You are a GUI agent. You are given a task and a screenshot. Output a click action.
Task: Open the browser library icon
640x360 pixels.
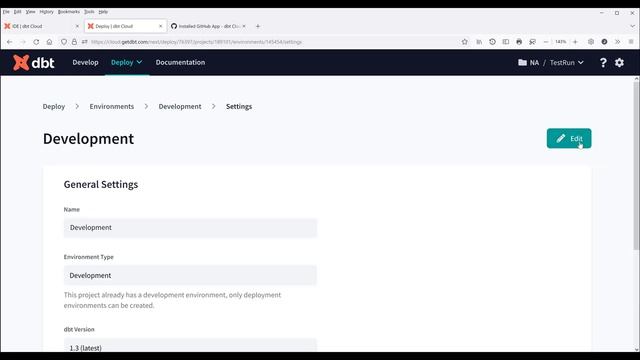tap(479, 42)
